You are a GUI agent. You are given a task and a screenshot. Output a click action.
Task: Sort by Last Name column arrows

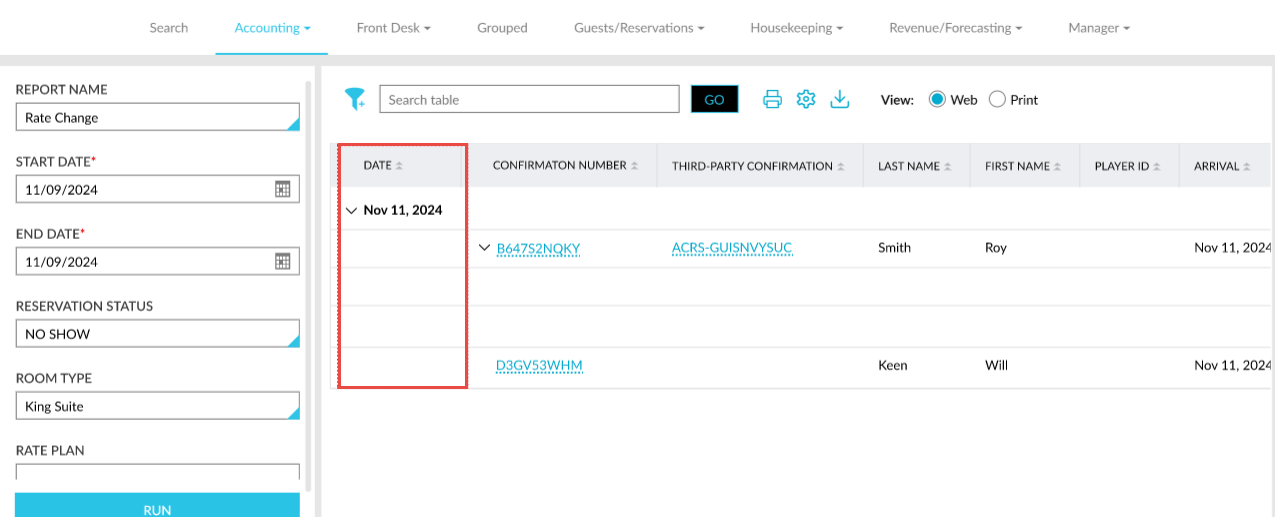pyautogui.click(x=947, y=166)
